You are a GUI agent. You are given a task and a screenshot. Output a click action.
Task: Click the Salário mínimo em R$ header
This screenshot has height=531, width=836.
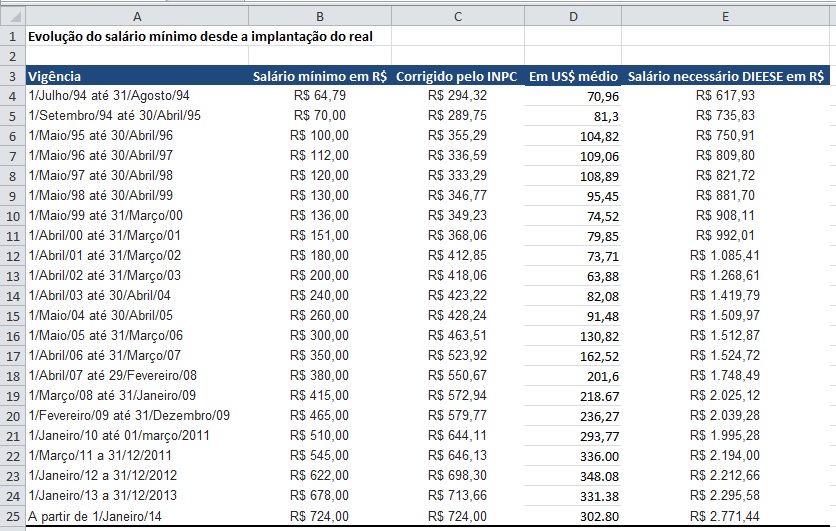pos(320,76)
